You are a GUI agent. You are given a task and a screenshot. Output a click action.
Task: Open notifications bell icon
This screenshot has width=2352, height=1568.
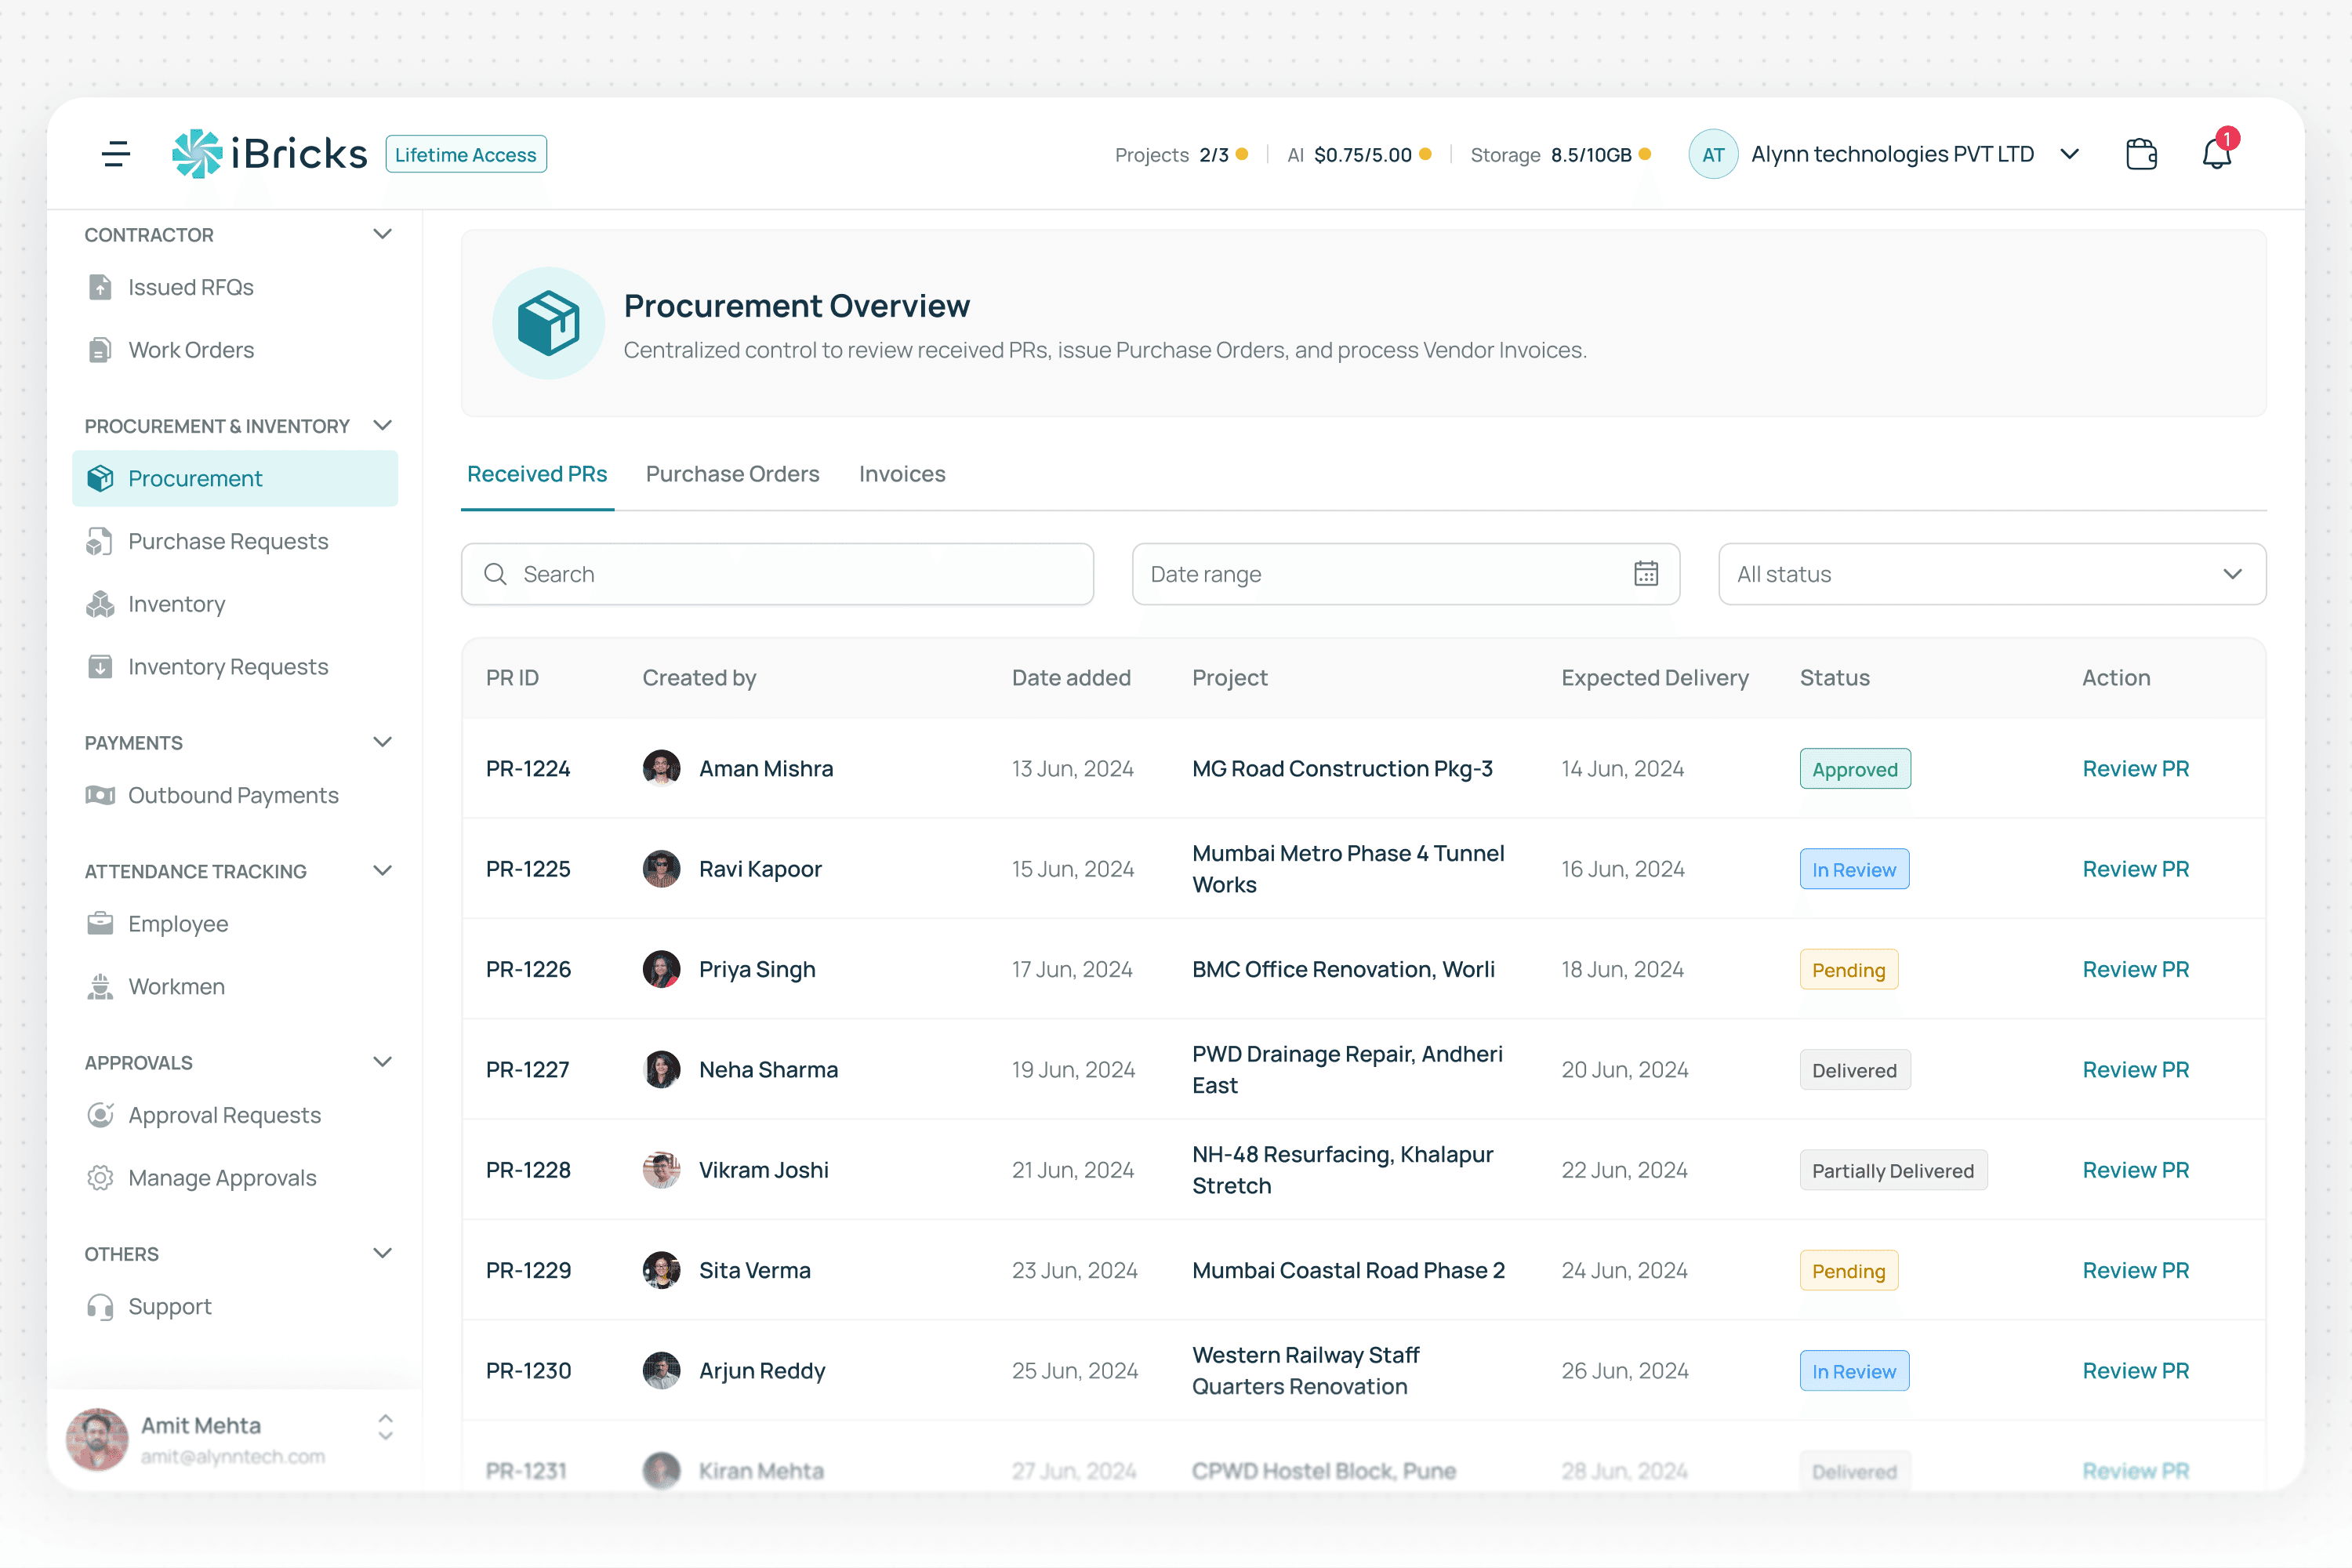2217,153
